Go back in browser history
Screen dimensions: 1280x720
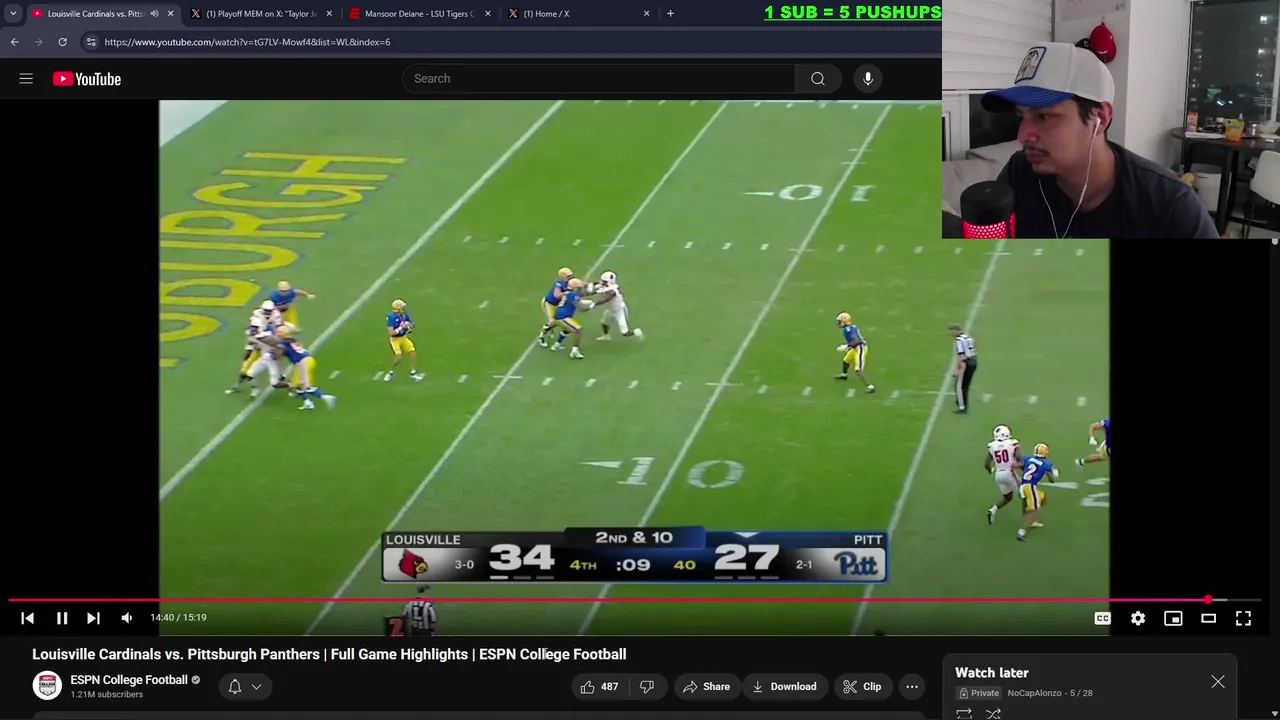point(14,42)
